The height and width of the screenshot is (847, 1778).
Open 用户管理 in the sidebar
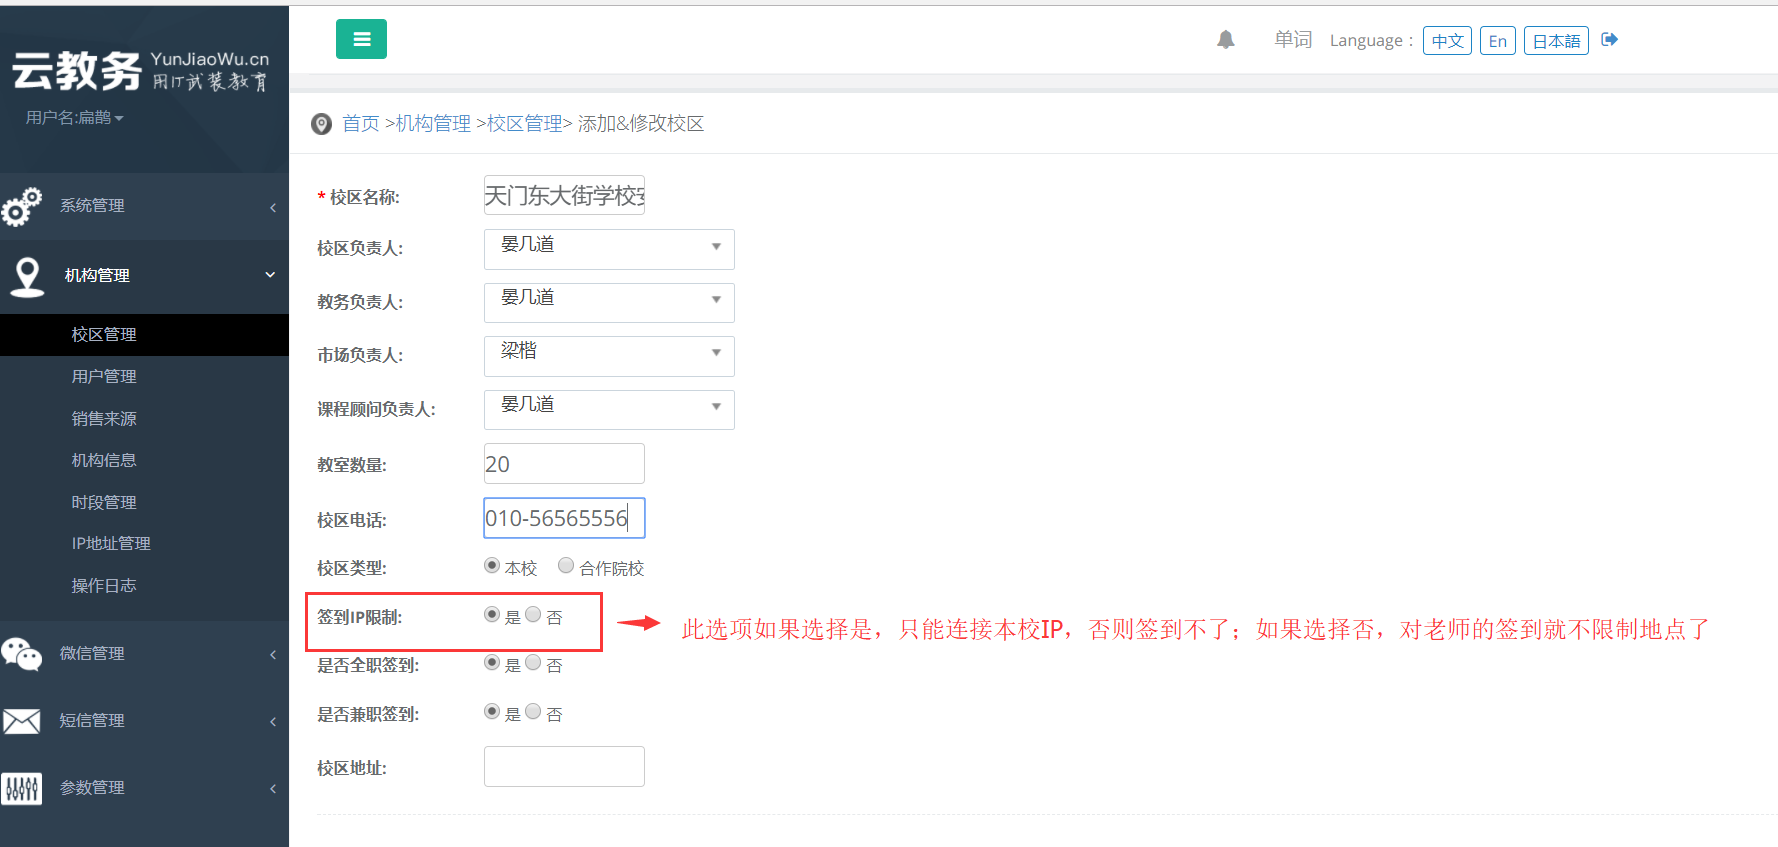tap(104, 377)
